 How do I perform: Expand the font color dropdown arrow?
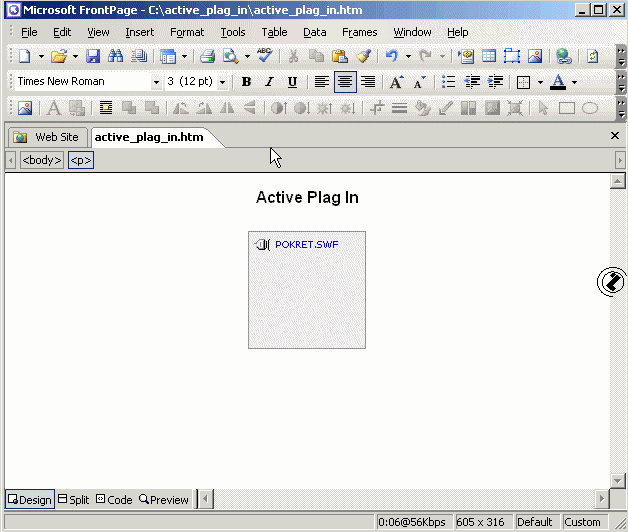tap(574, 82)
